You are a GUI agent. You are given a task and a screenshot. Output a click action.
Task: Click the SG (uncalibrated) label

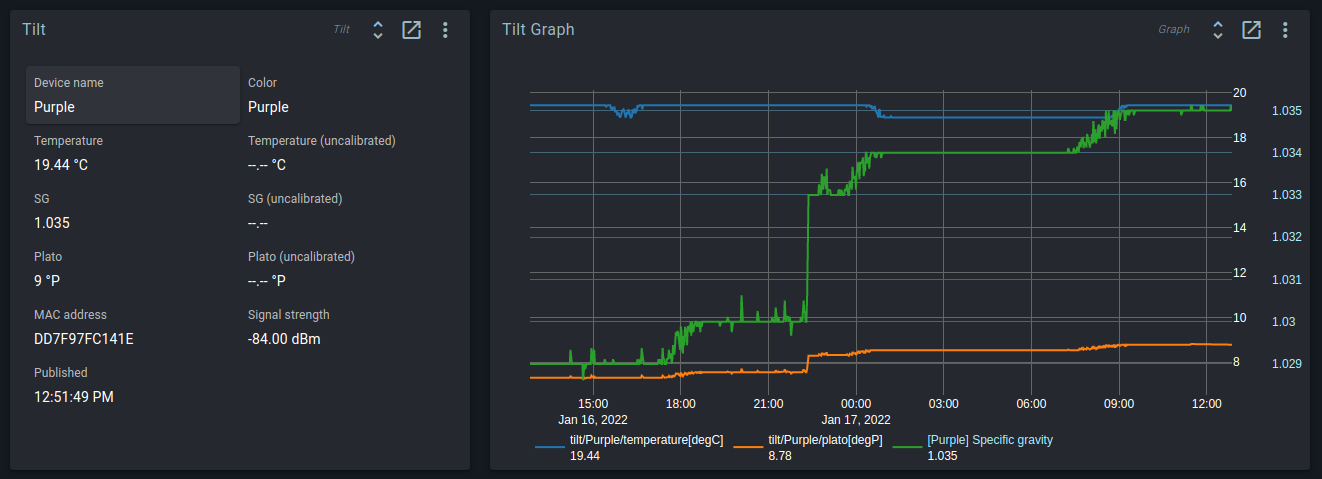[x=295, y=199]
